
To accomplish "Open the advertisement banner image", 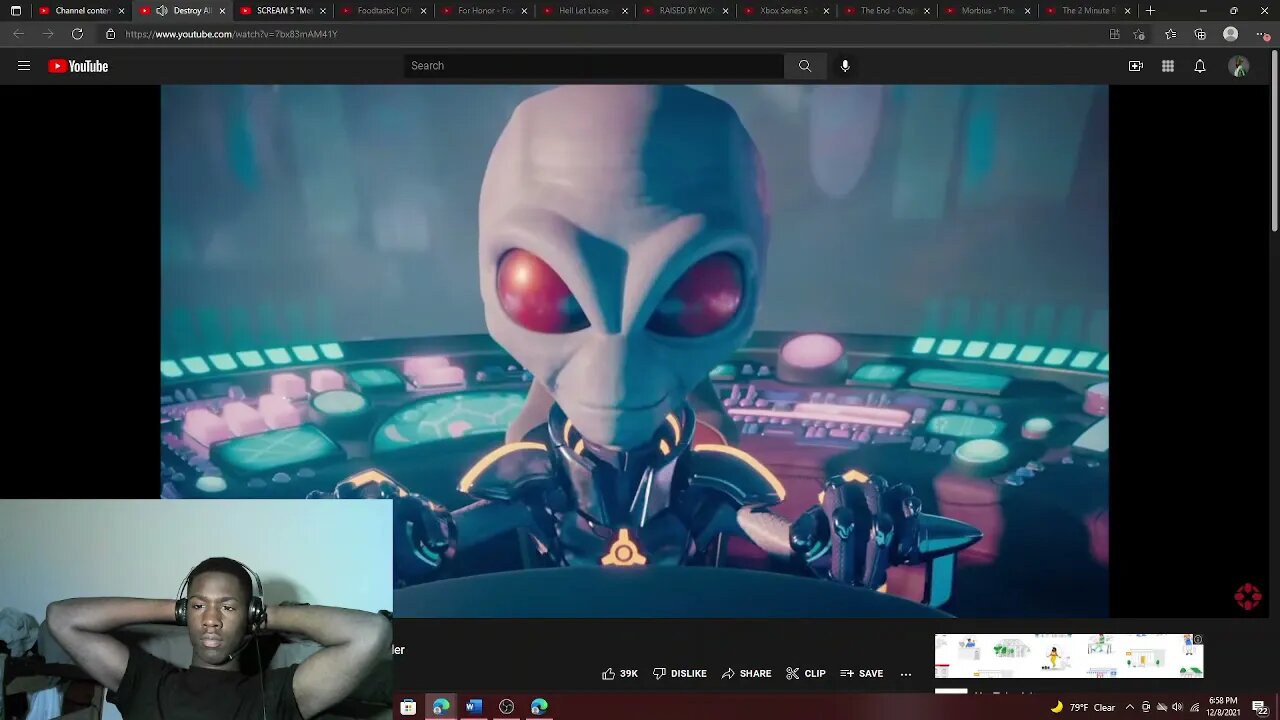I will point(1068,656).
